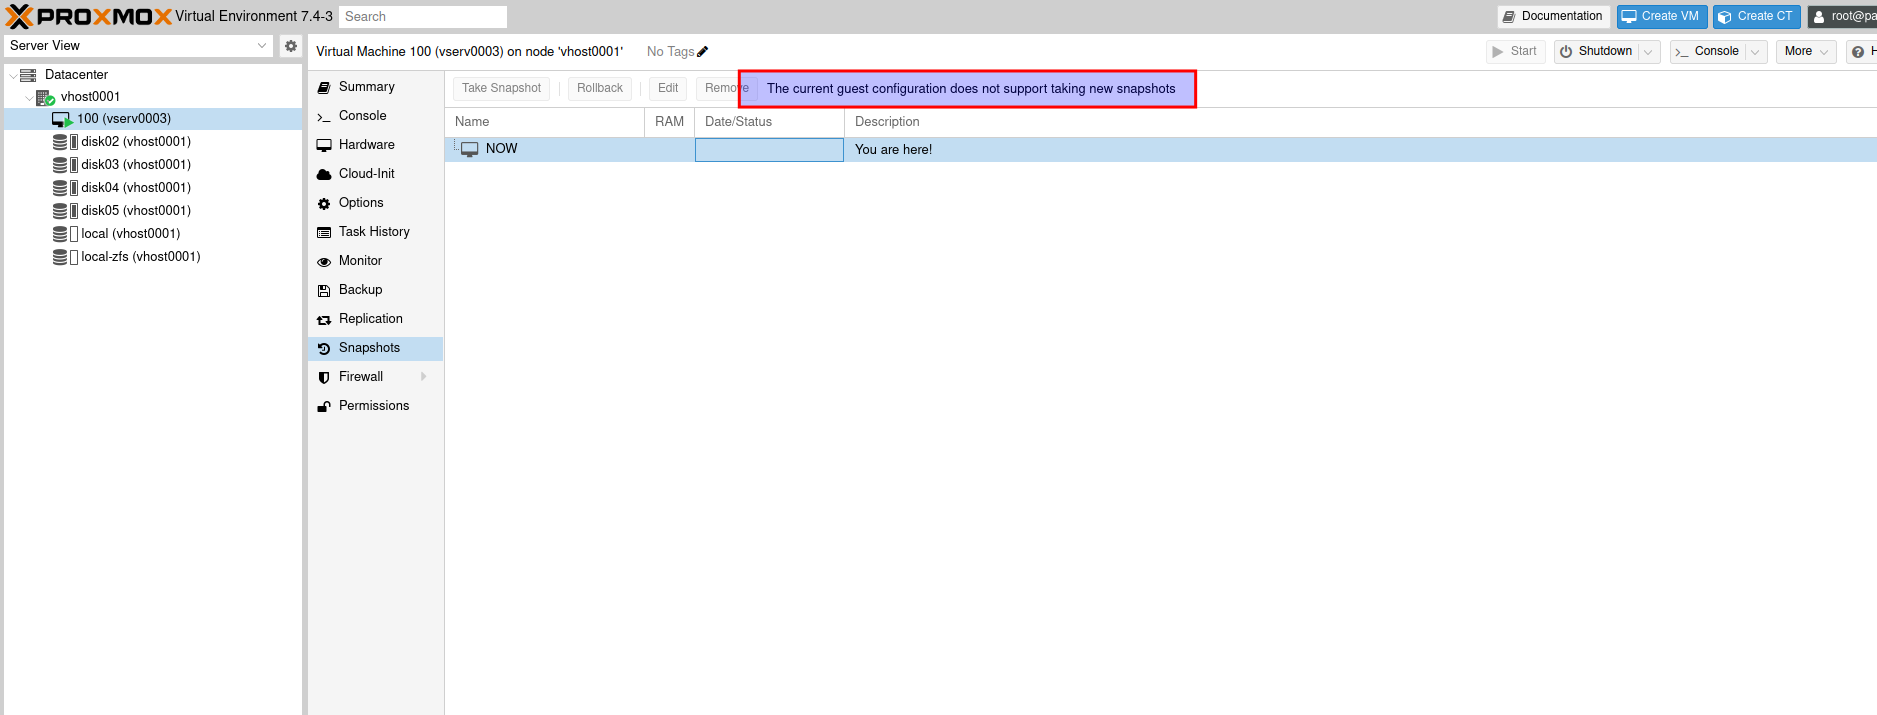
Task: Switch to the Backup section
Action: [360, 290]
